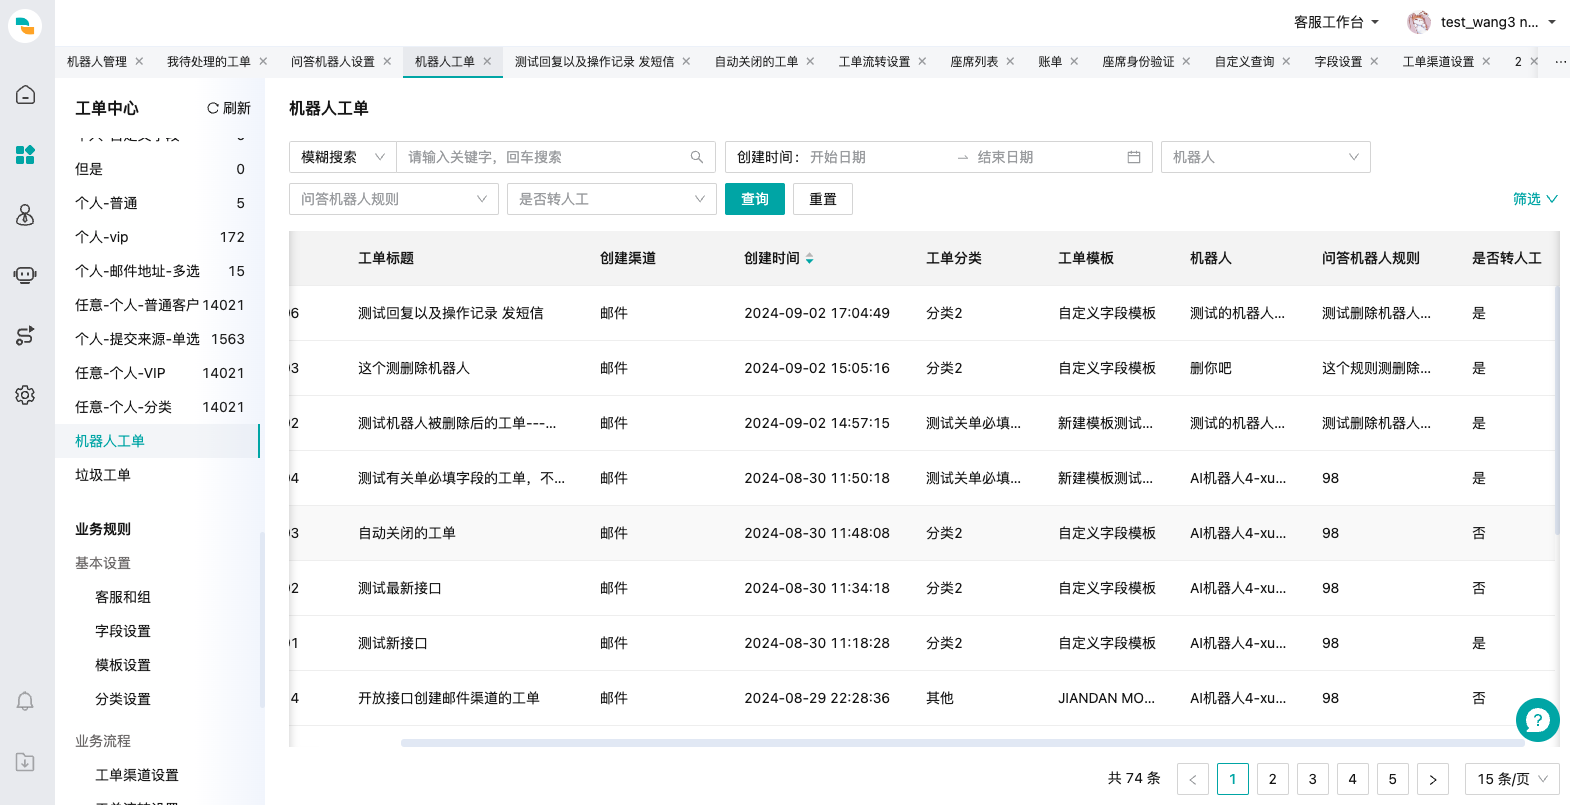Image resolution: width=1570 pixels, height=805 pixels.
Task: Open ticket 这个测删除机器人 row
Action: pyautogui.click(x=922, y=368)
